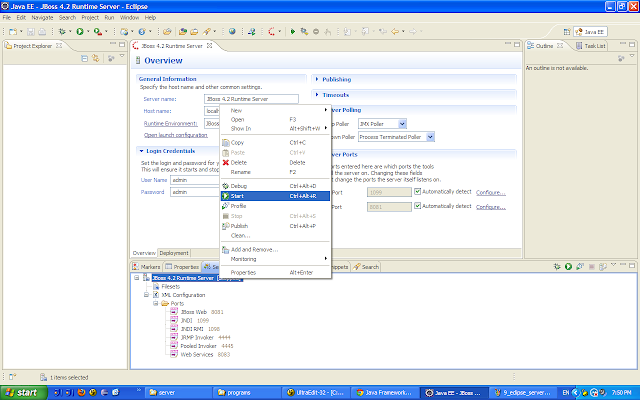The image size is (640, 400).
Task: Click the Runtime Environment link
Action: (171, 123)
